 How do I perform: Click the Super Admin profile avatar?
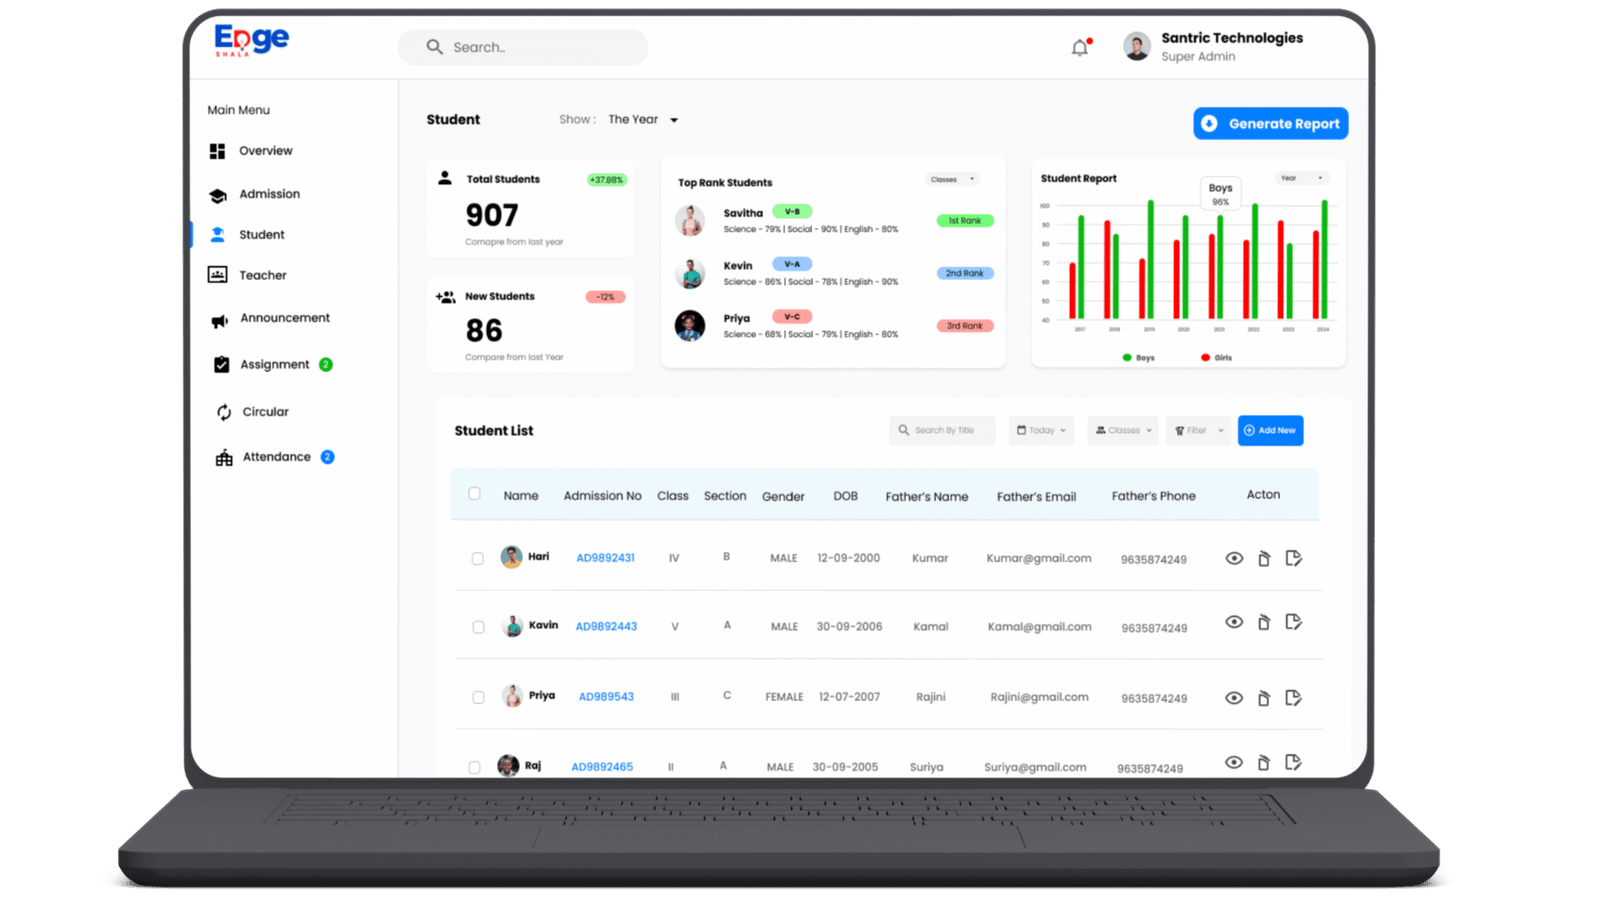[x=1136, y=47]
